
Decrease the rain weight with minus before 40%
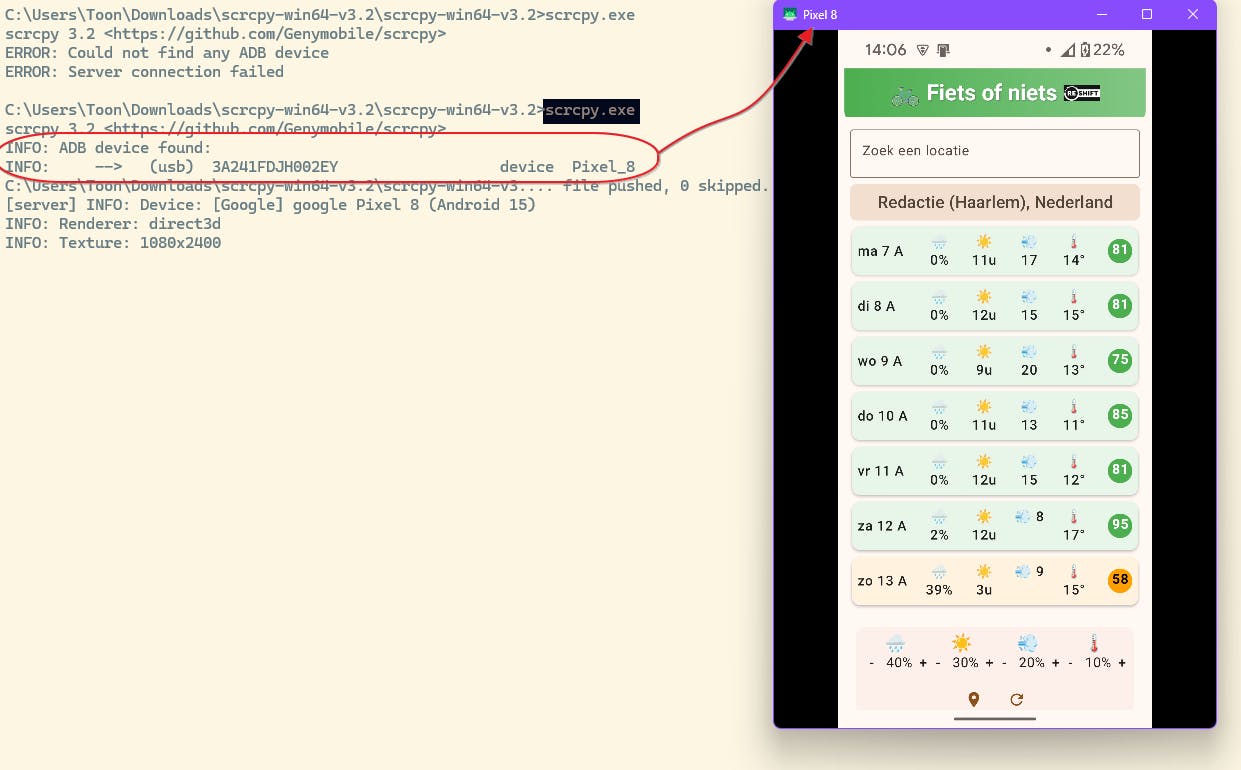(872, 663)
